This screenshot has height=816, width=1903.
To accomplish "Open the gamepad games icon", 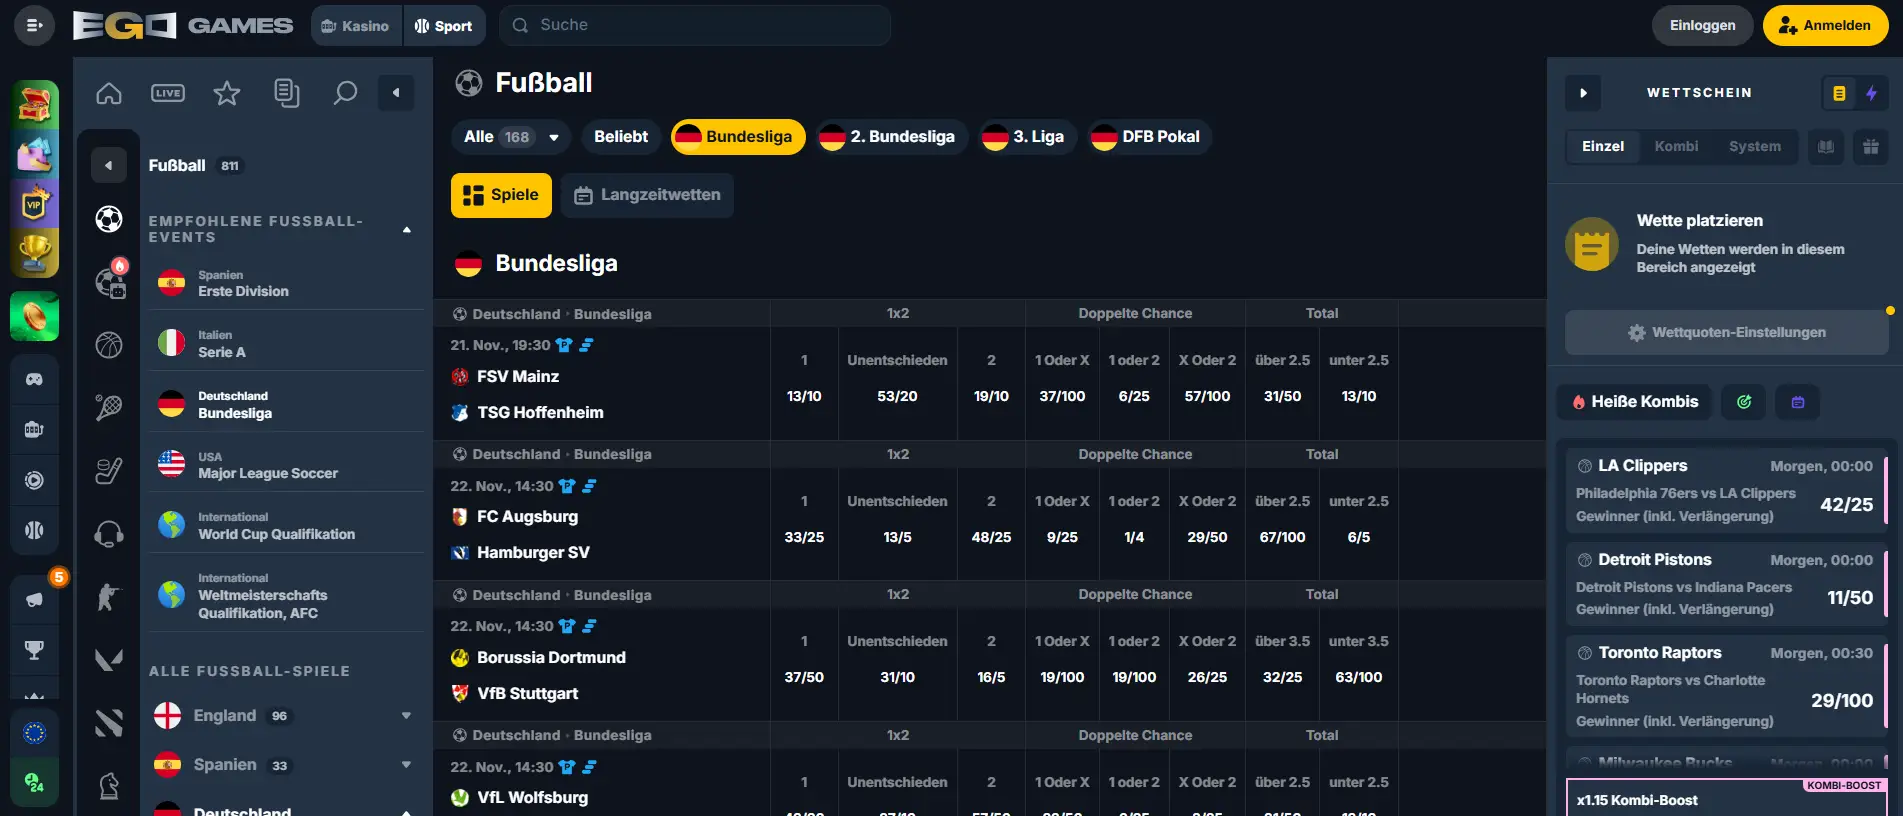I will point(34,379).
